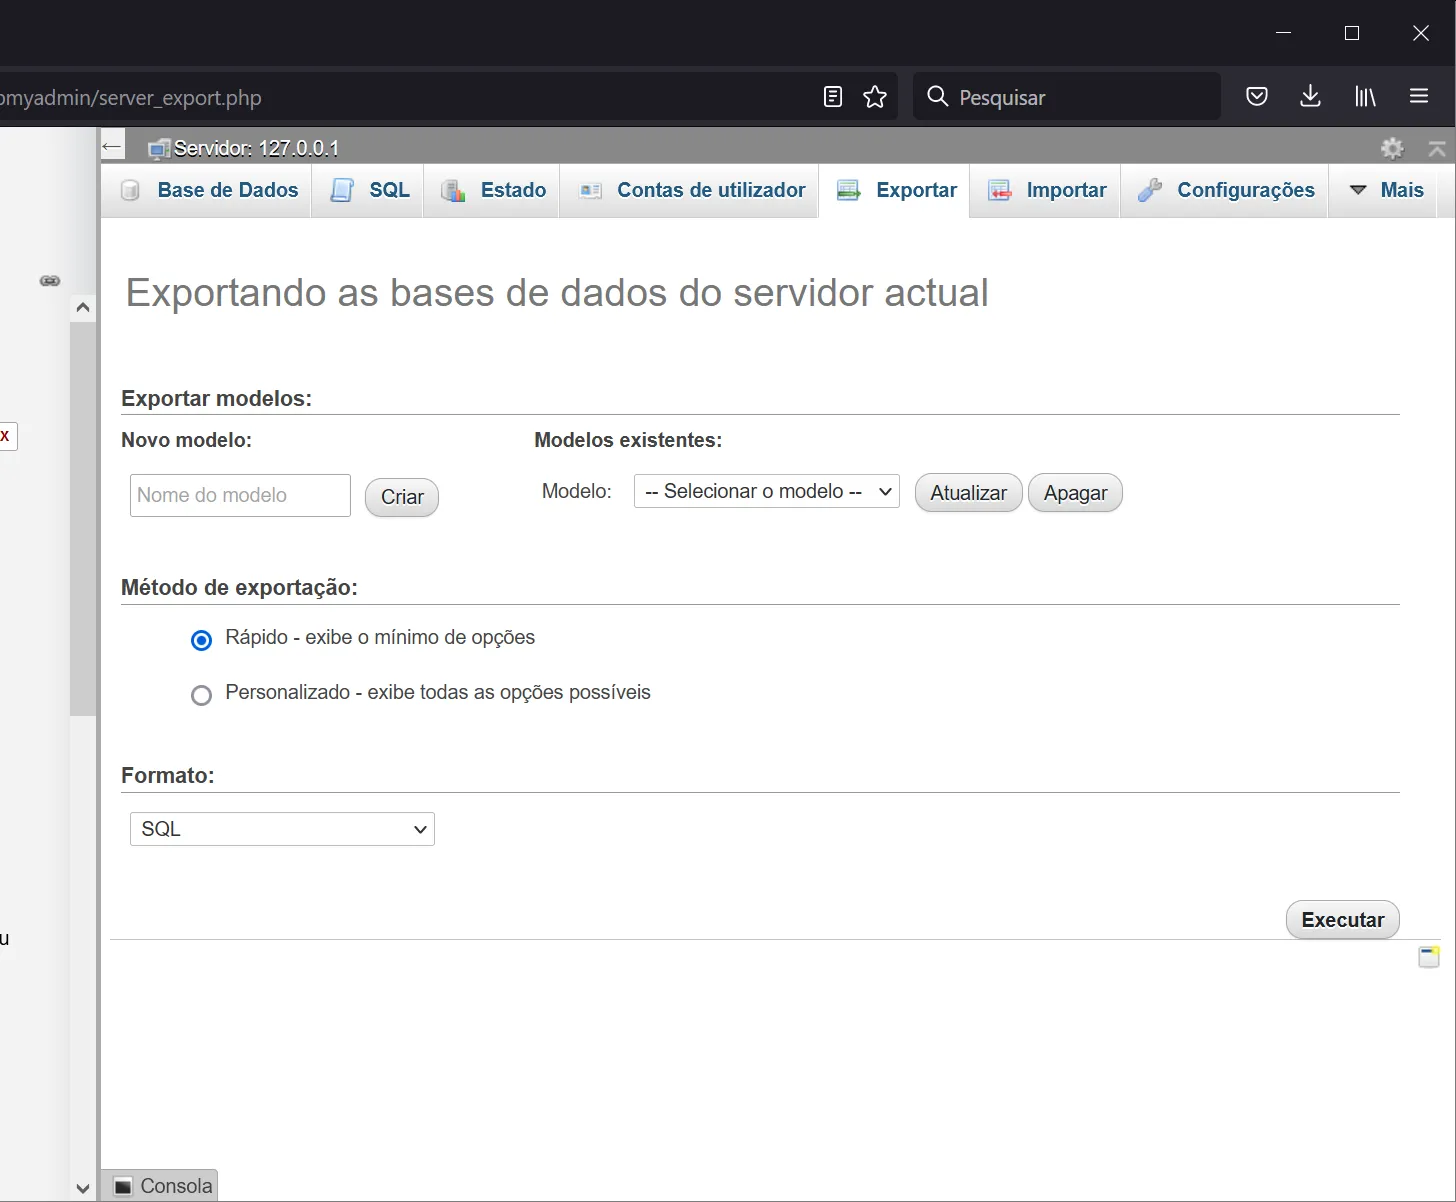The height and width of the screenshot is (1202, 1456).
Task: Click the Contas de utilizador card icon
Action: [591, 190]
